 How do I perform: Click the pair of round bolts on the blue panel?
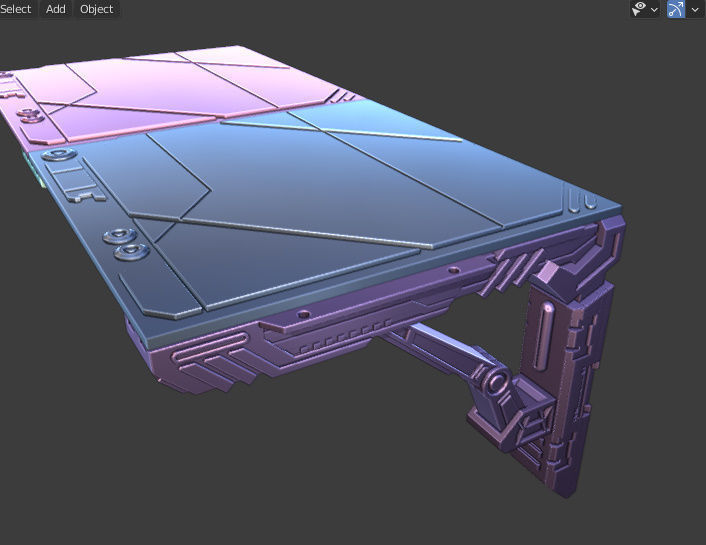click(126, 244)
